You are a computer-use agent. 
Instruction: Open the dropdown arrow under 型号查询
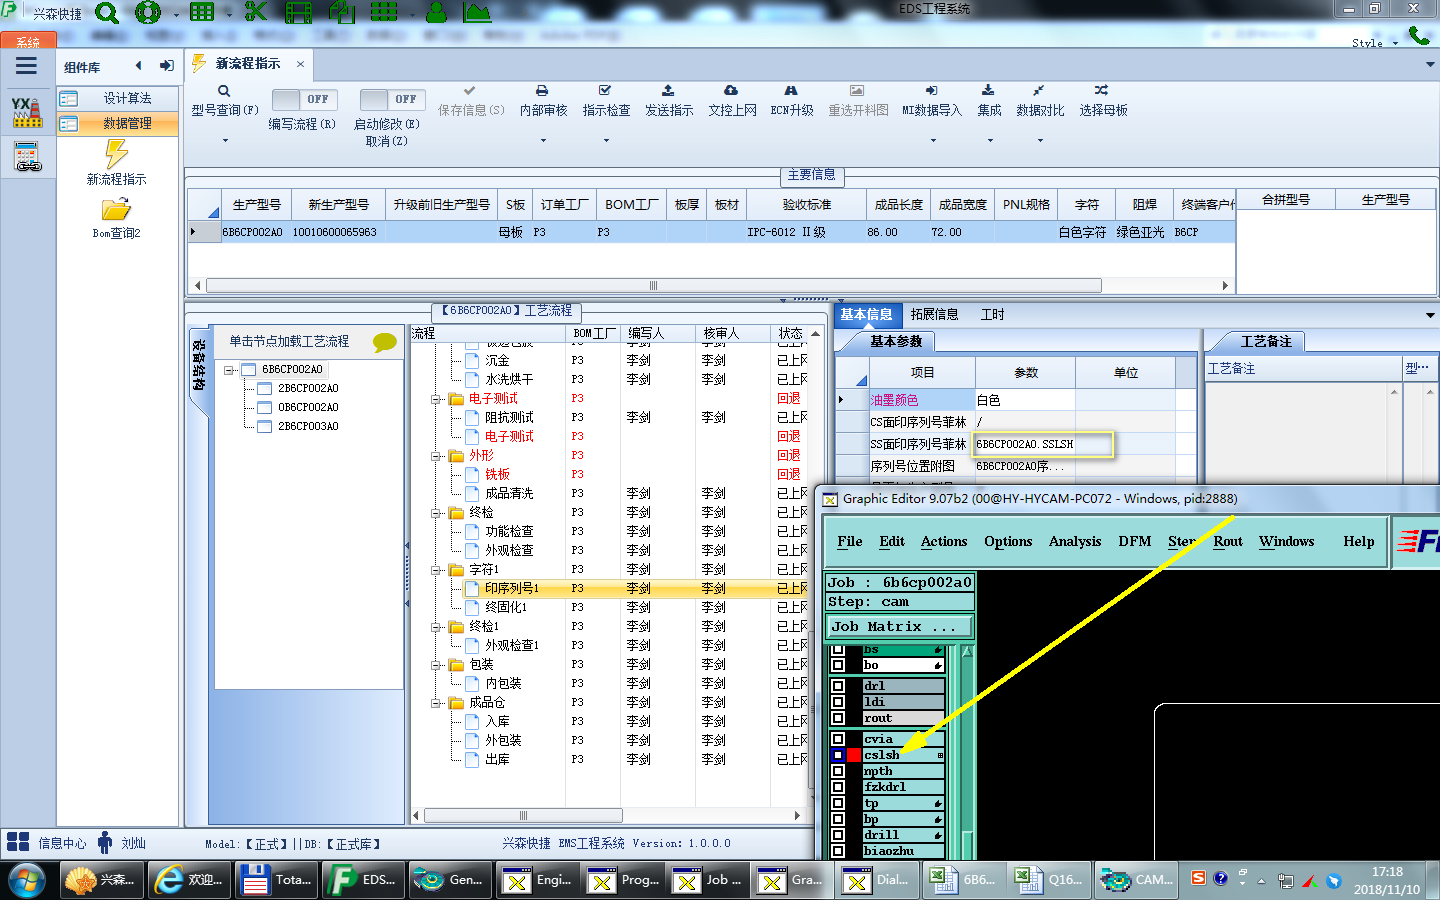(x=224, y=141)
